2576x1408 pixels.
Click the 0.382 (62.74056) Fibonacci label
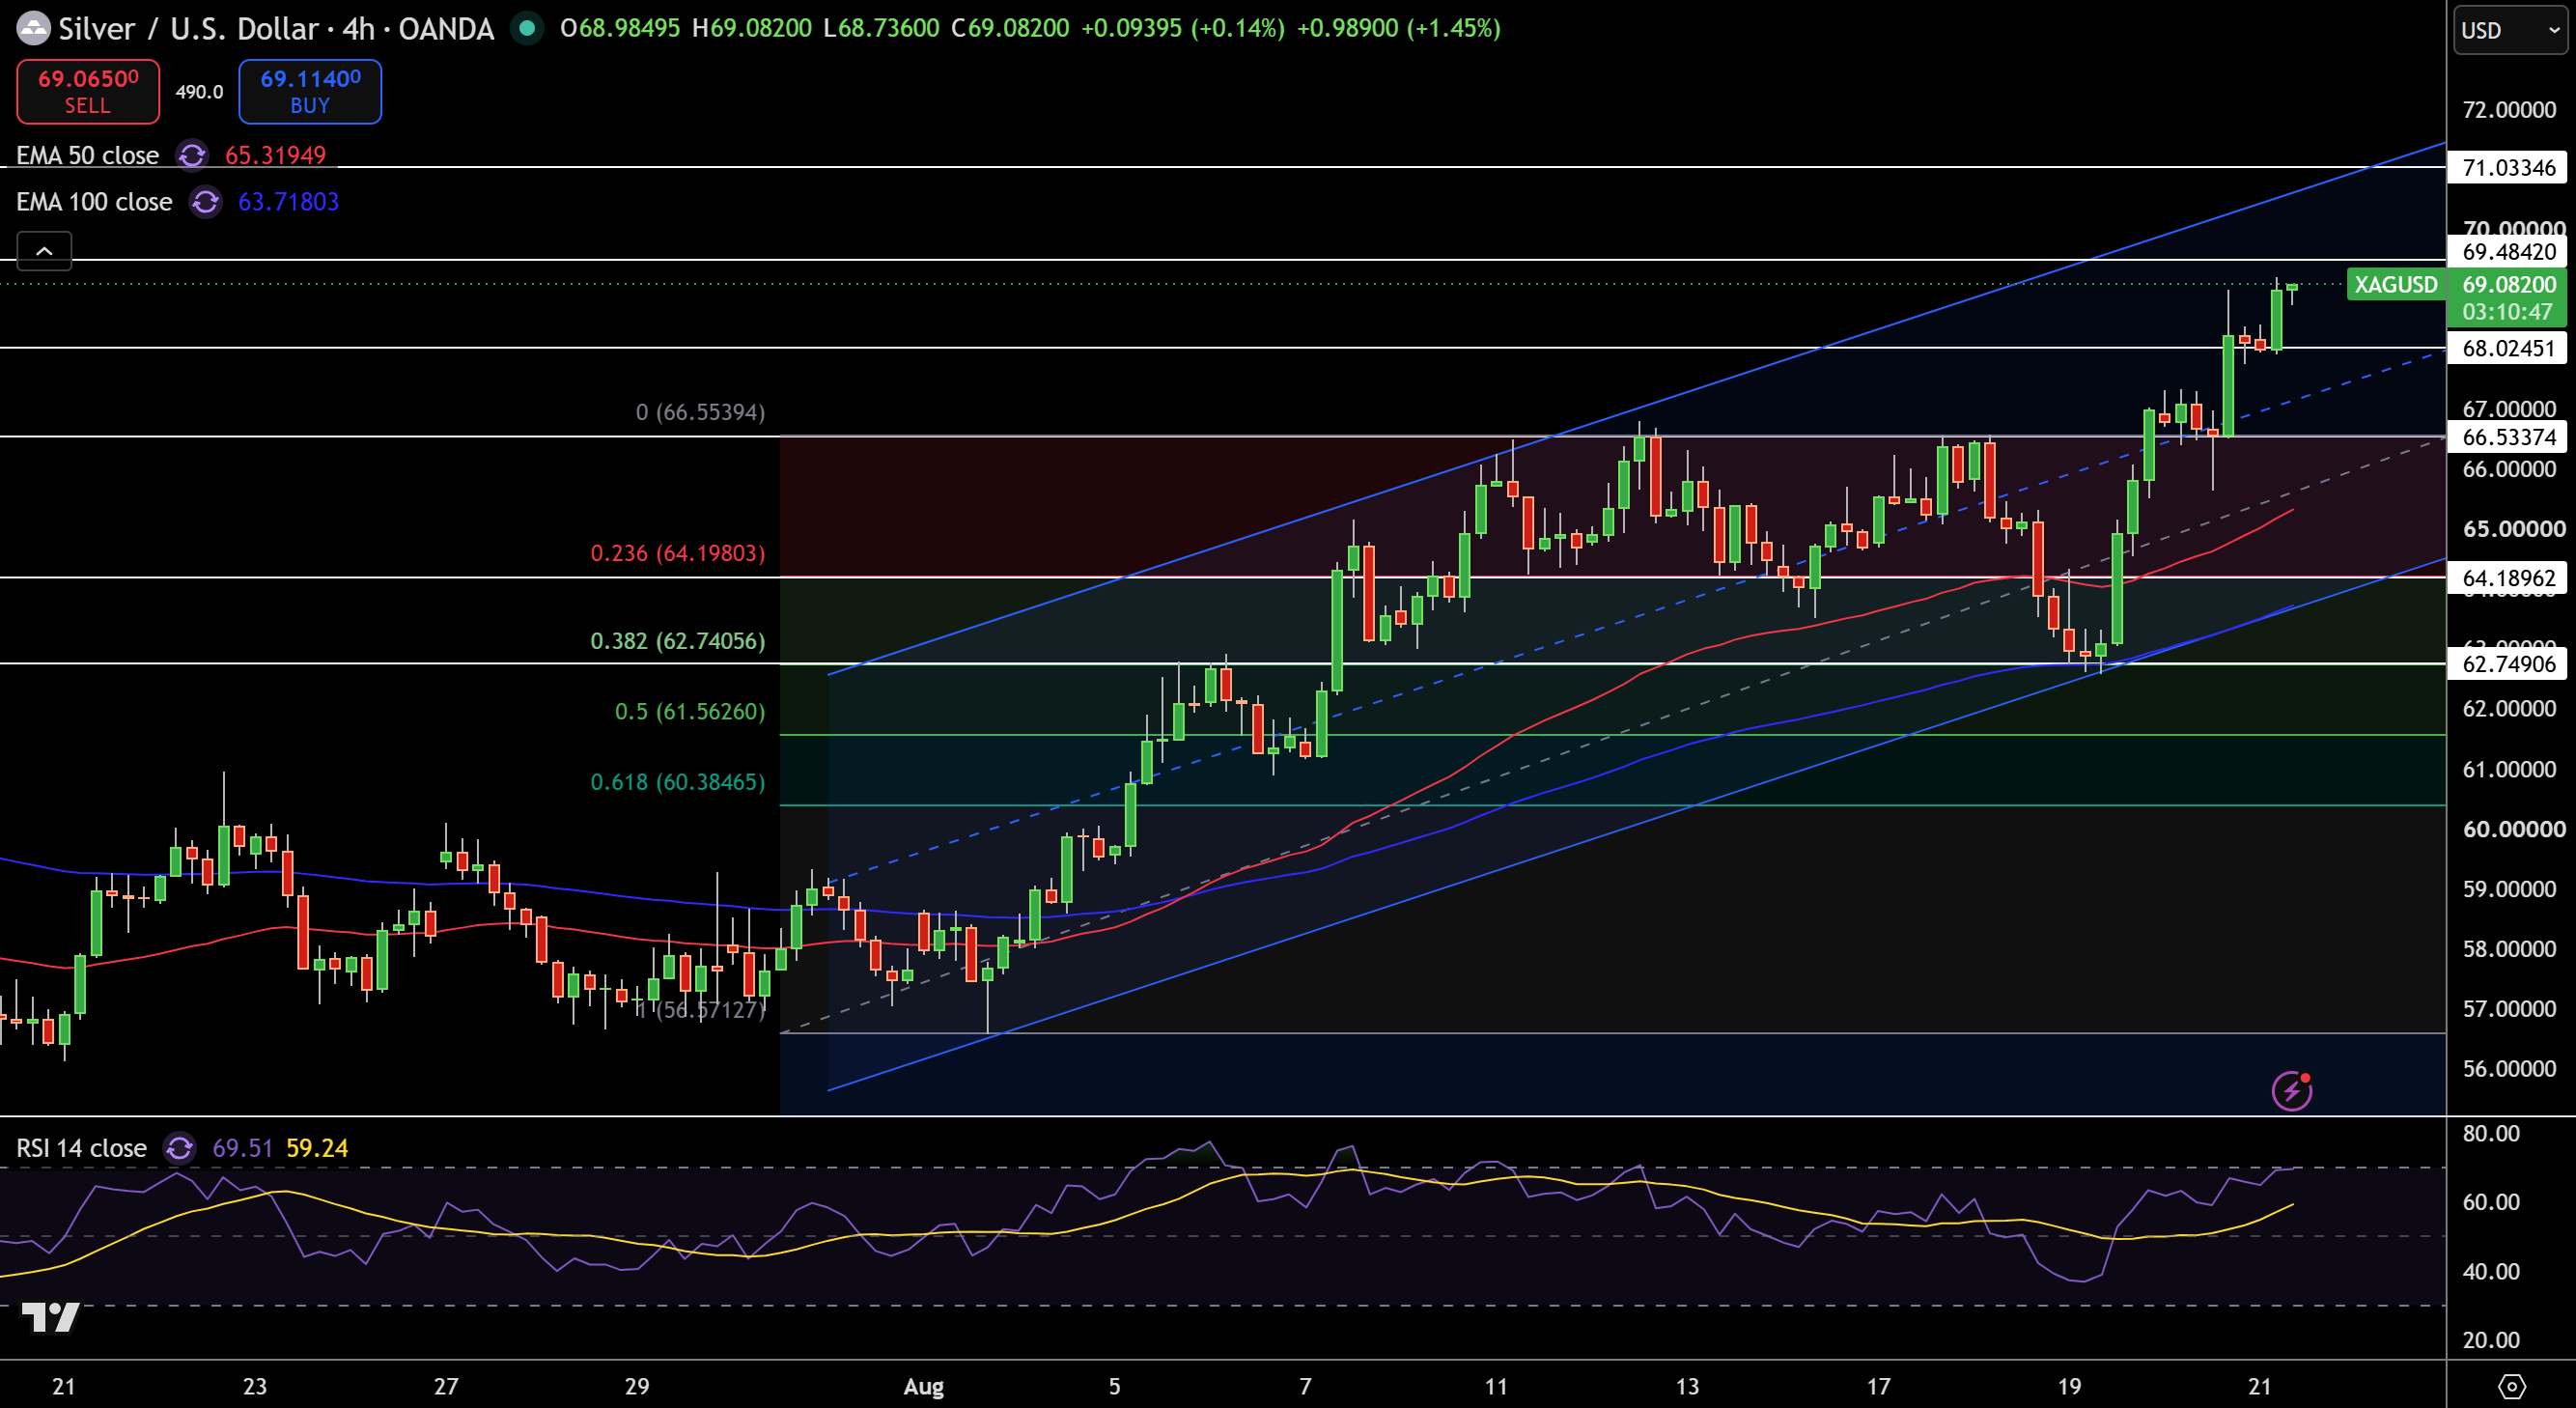[x=678, y=641]
